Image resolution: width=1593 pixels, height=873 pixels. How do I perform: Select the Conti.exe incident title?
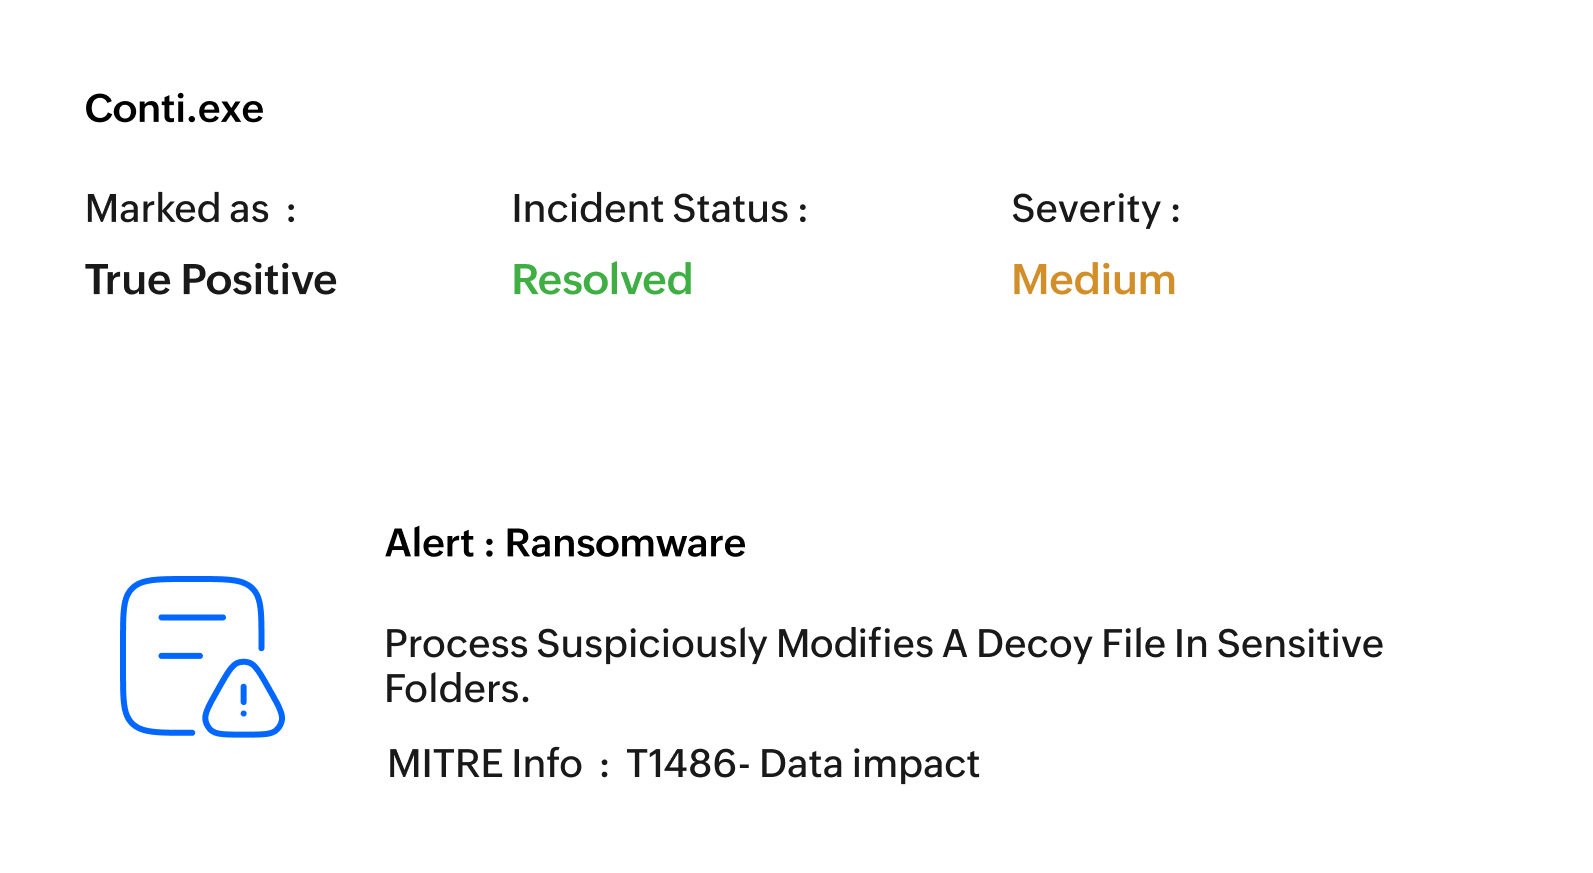point(174,108)
